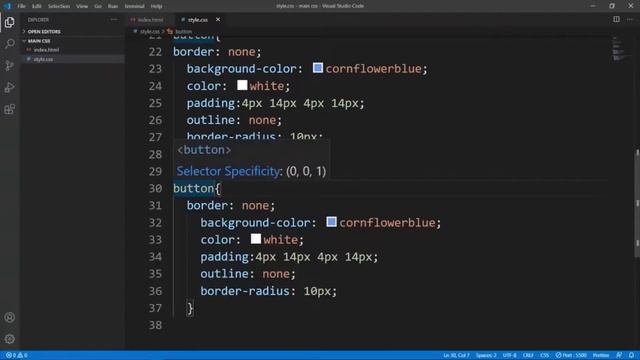Open the Manage gear icon
640x360 pixels.
[9, 339]
